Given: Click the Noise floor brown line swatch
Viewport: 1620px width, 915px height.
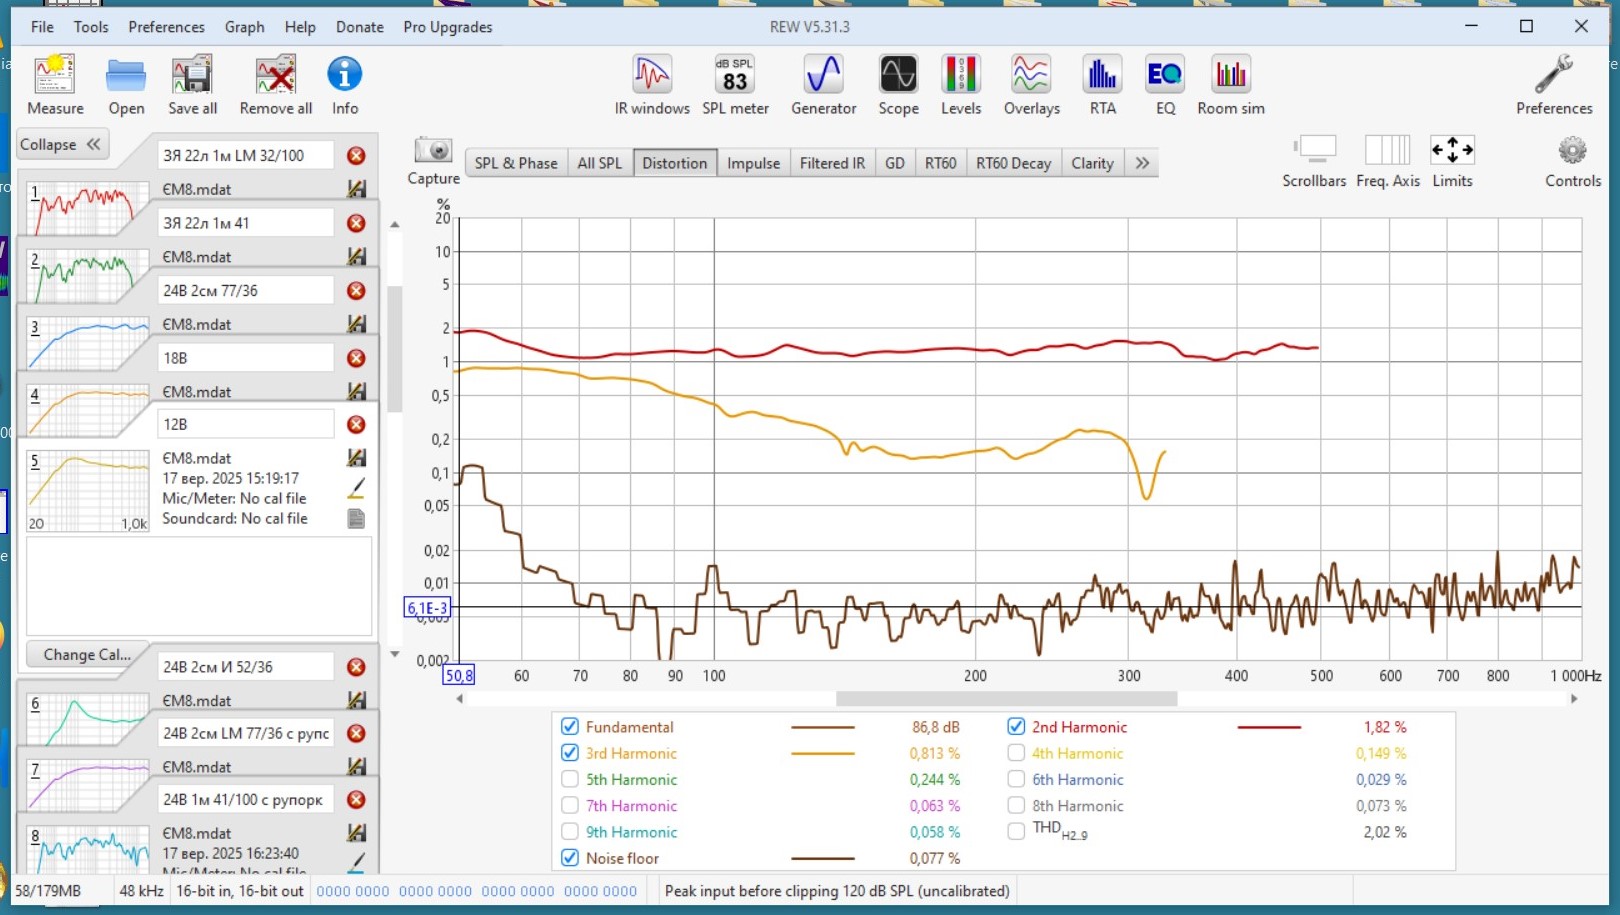Looking at the screenshot, I should pos(823,858).
